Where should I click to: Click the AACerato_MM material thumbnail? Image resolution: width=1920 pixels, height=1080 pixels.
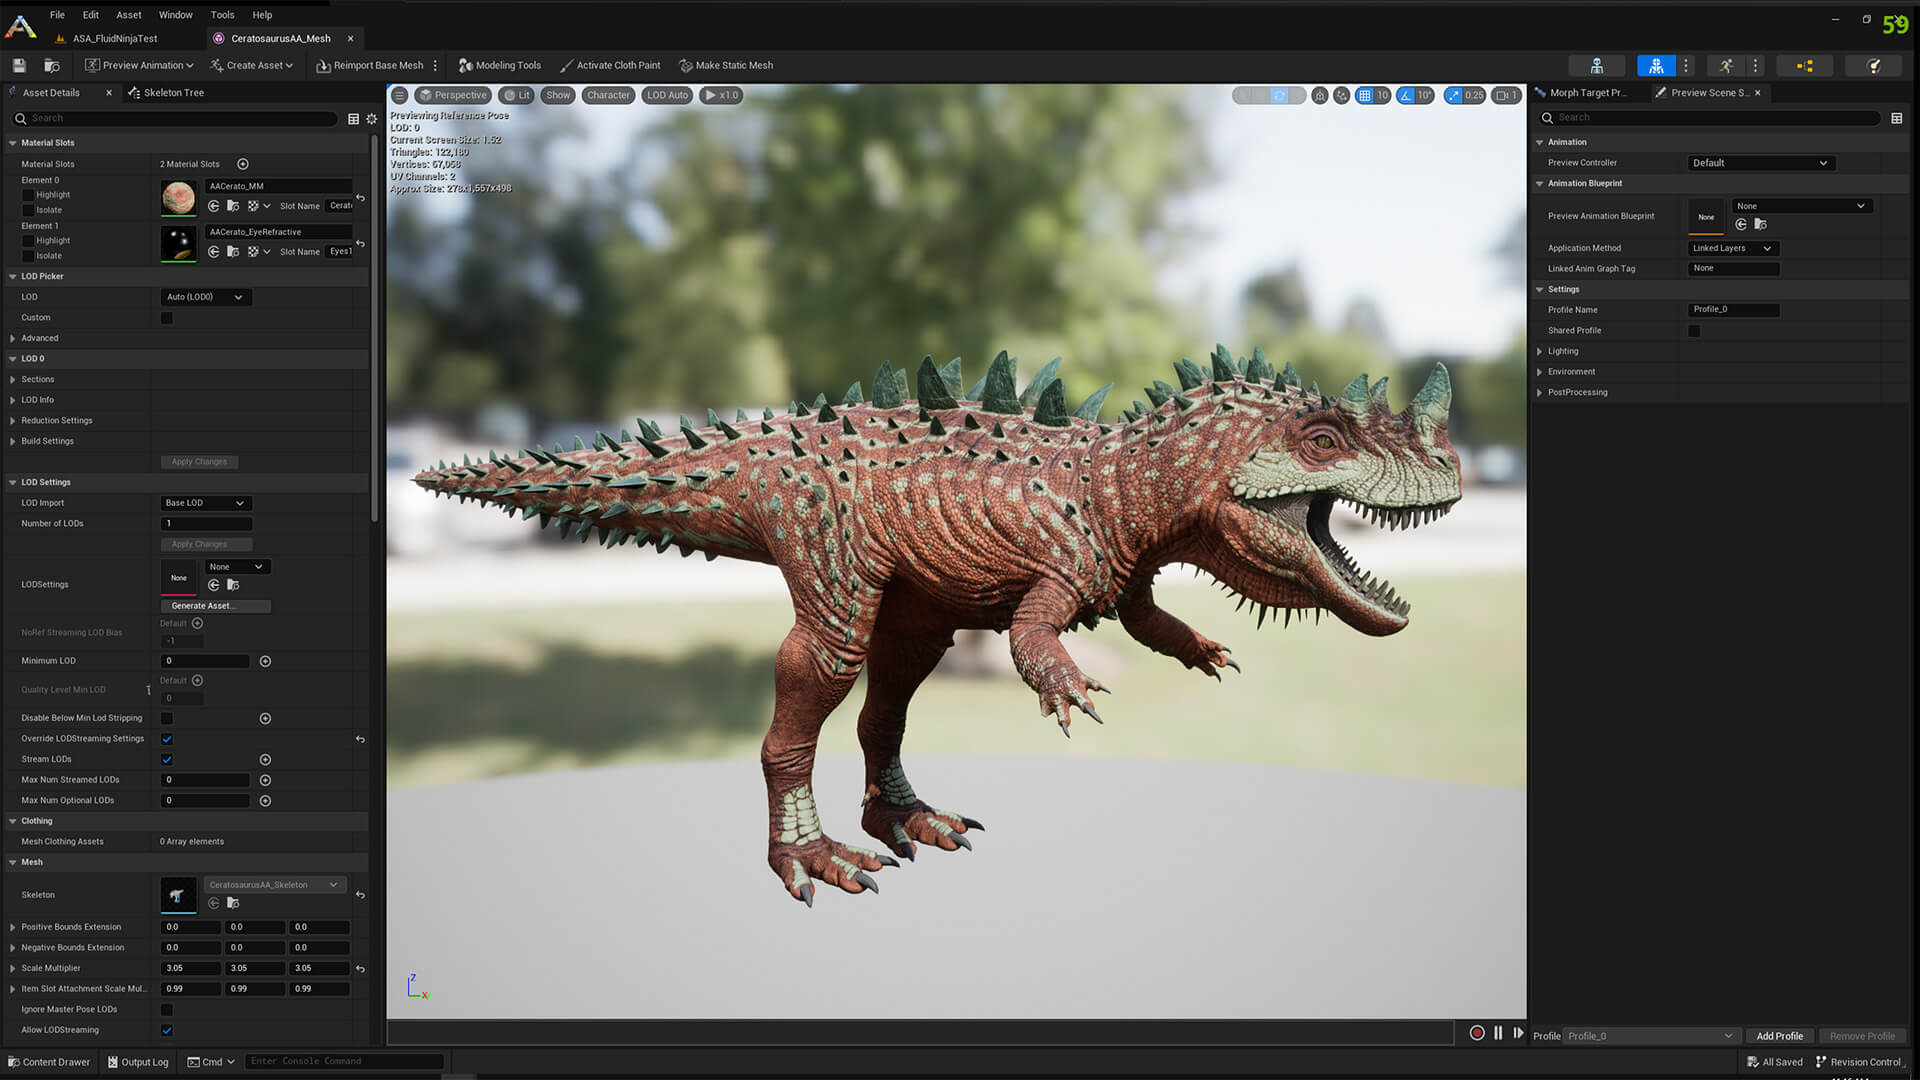(179, 197)
